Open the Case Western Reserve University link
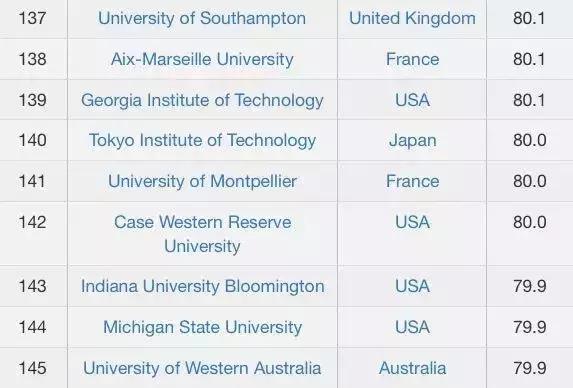 tap(202, 234)
